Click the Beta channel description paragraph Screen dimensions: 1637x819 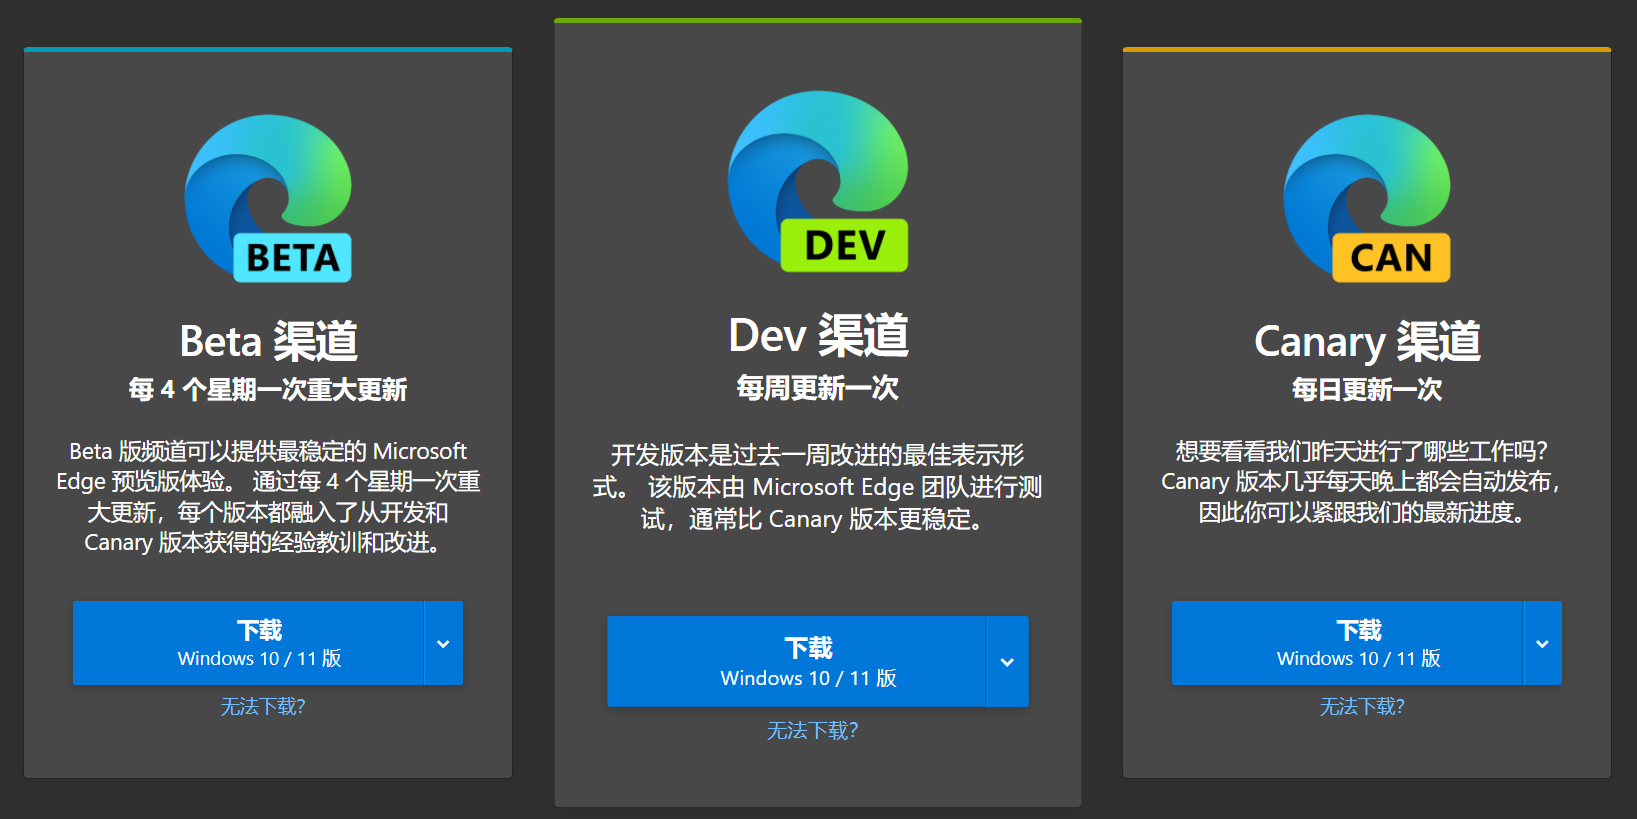pos(268,497)
